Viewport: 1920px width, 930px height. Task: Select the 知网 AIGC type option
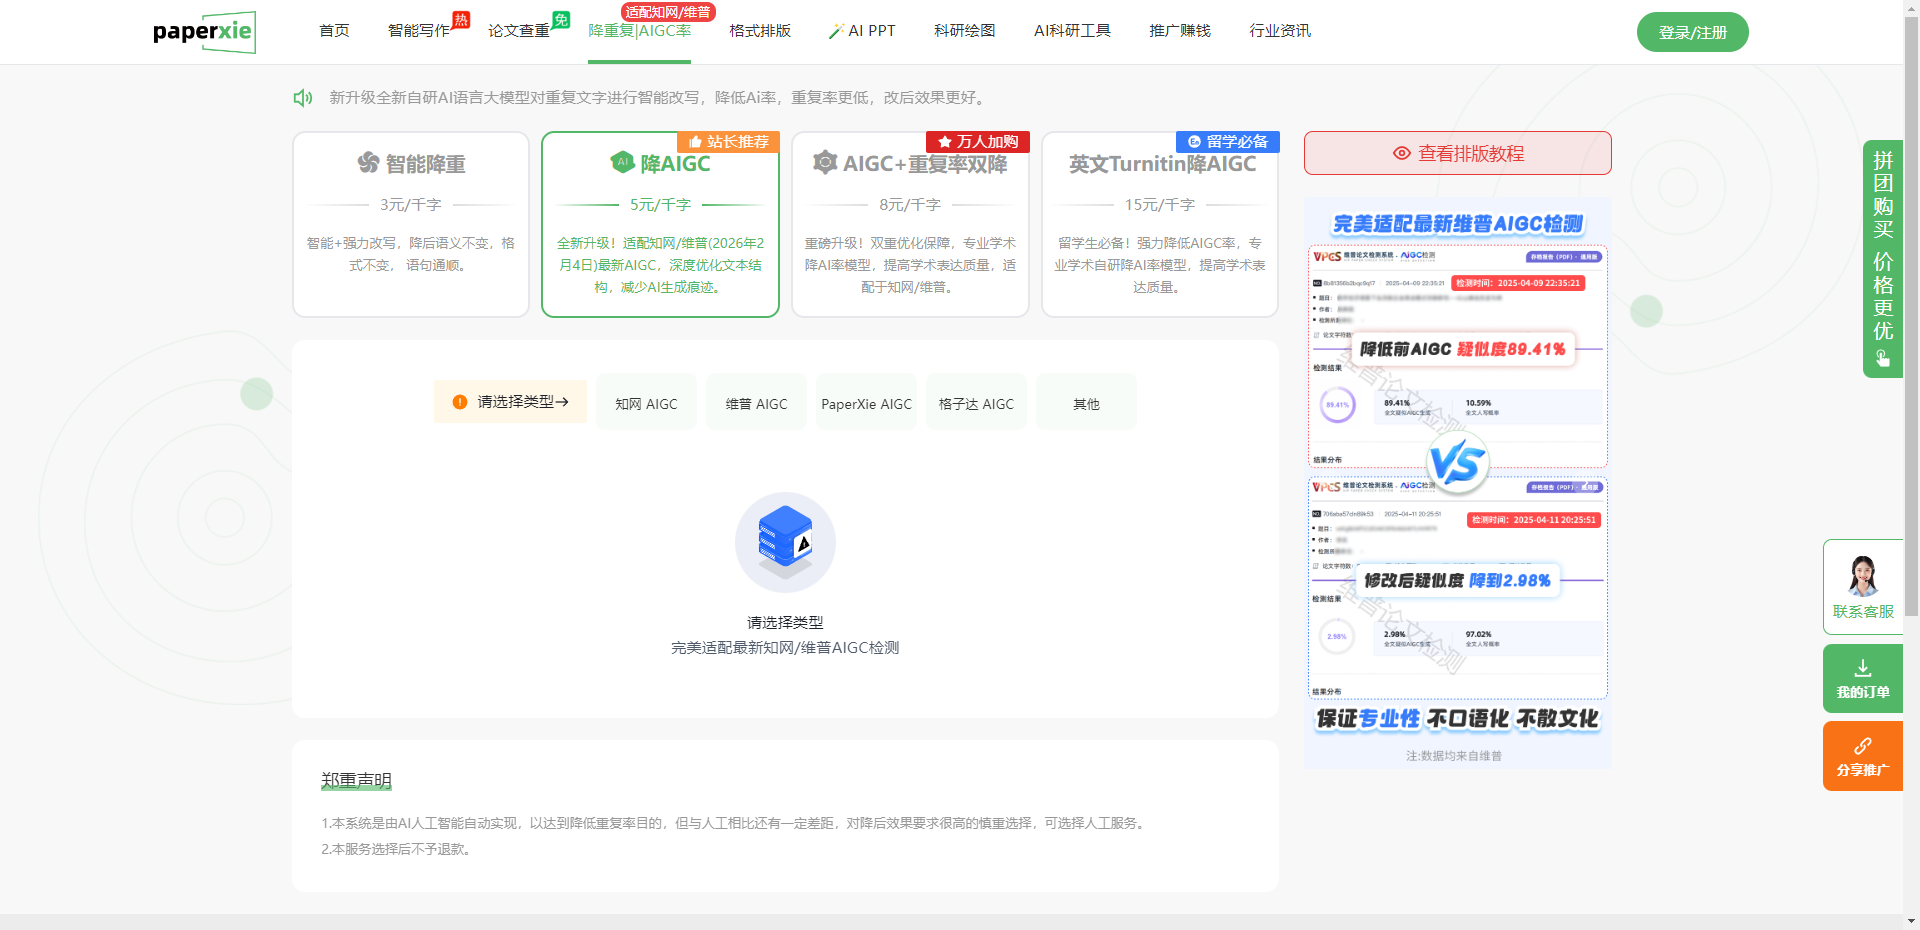coord(646,403)
